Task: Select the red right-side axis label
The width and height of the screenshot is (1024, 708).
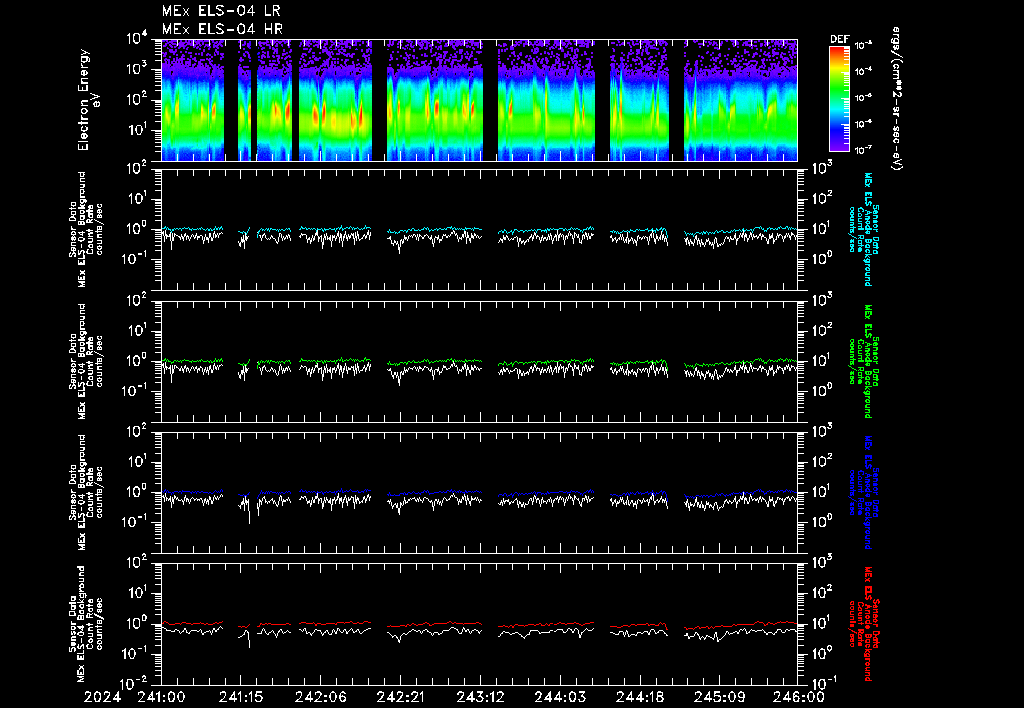Action: (863, 624)
